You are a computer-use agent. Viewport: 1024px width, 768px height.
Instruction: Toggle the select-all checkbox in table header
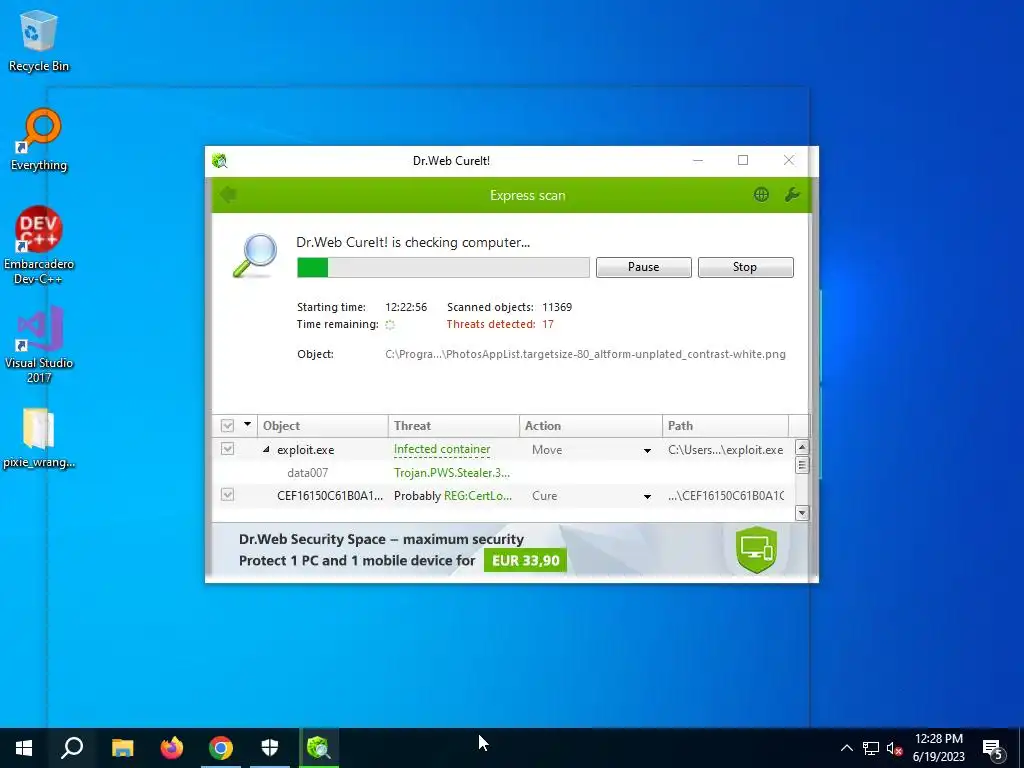[227, 426]
